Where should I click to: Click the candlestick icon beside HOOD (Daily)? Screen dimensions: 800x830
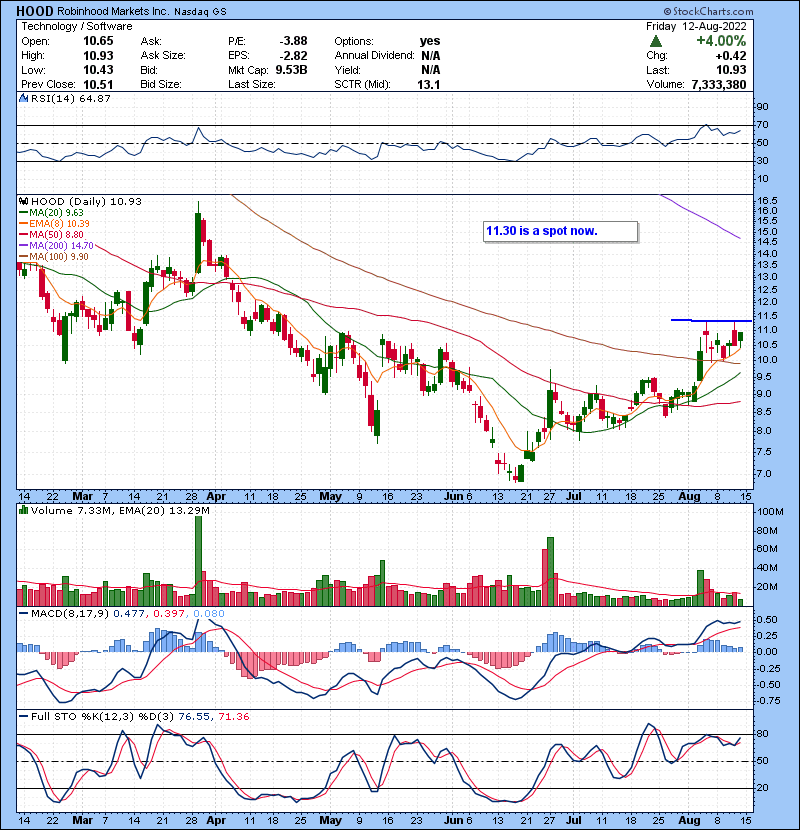point(23,201)
